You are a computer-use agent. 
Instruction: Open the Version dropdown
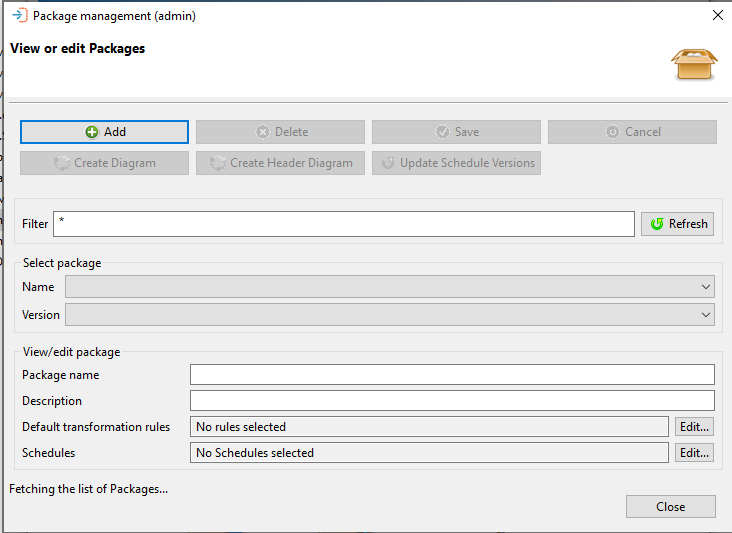390,315
